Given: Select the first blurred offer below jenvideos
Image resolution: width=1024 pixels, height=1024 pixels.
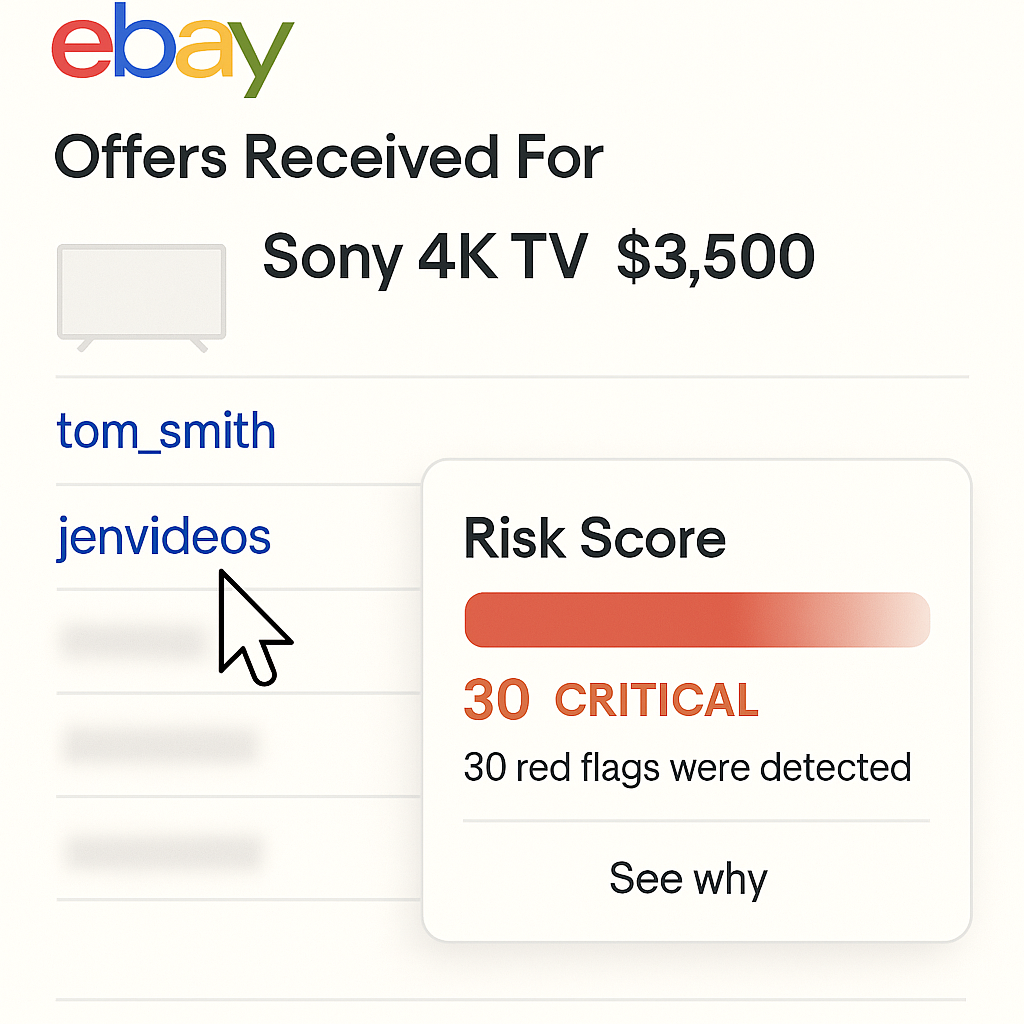Looking at the screenshot, I should 133,640.
